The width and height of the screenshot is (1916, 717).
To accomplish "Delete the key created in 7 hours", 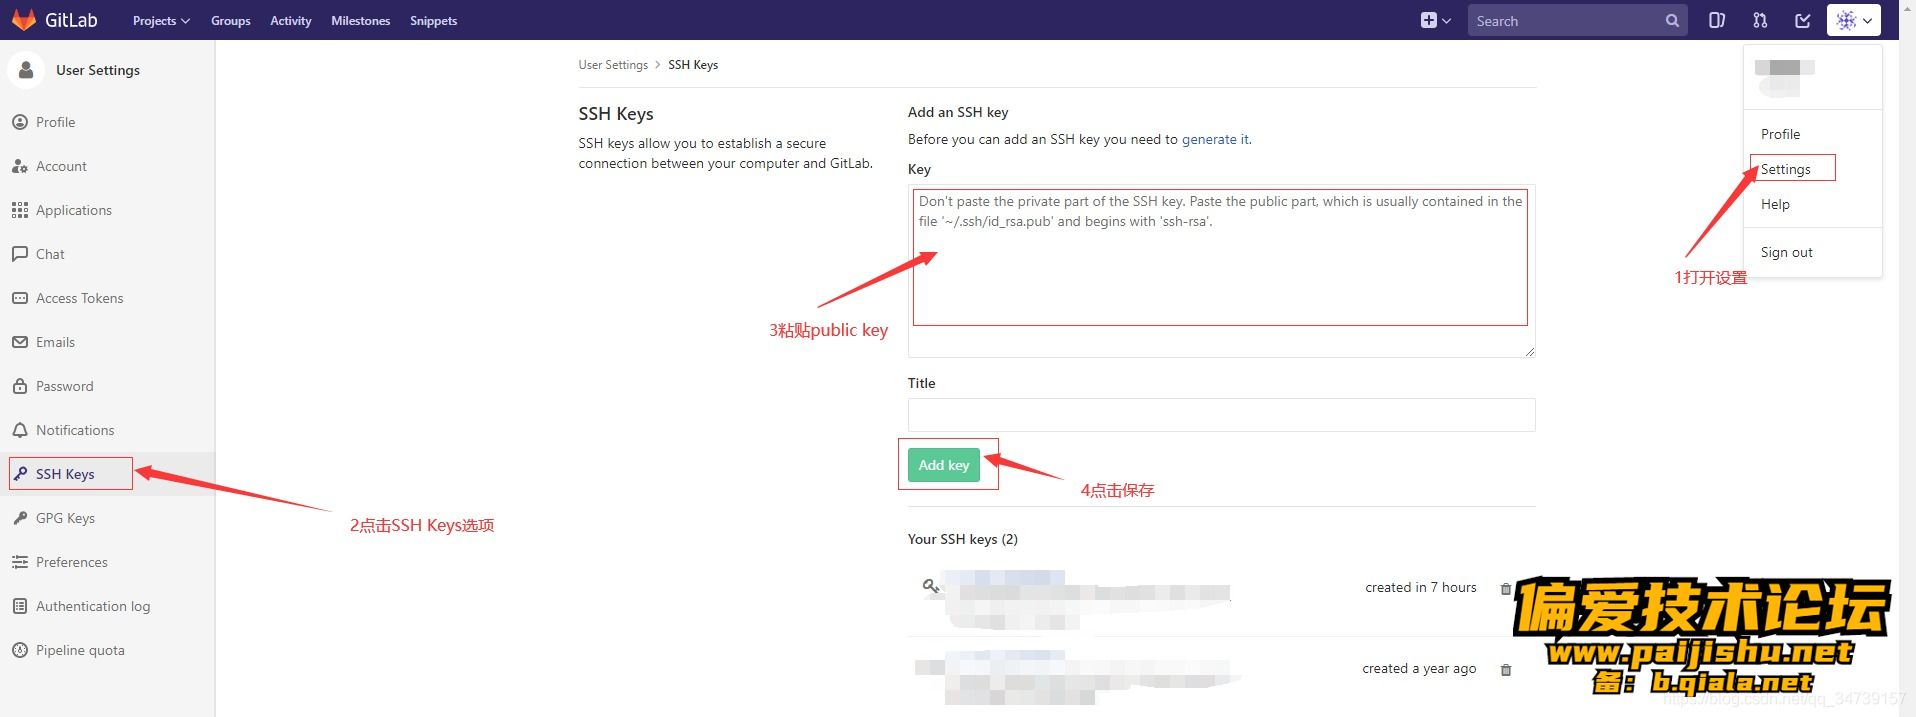I will click(1506, 589).
